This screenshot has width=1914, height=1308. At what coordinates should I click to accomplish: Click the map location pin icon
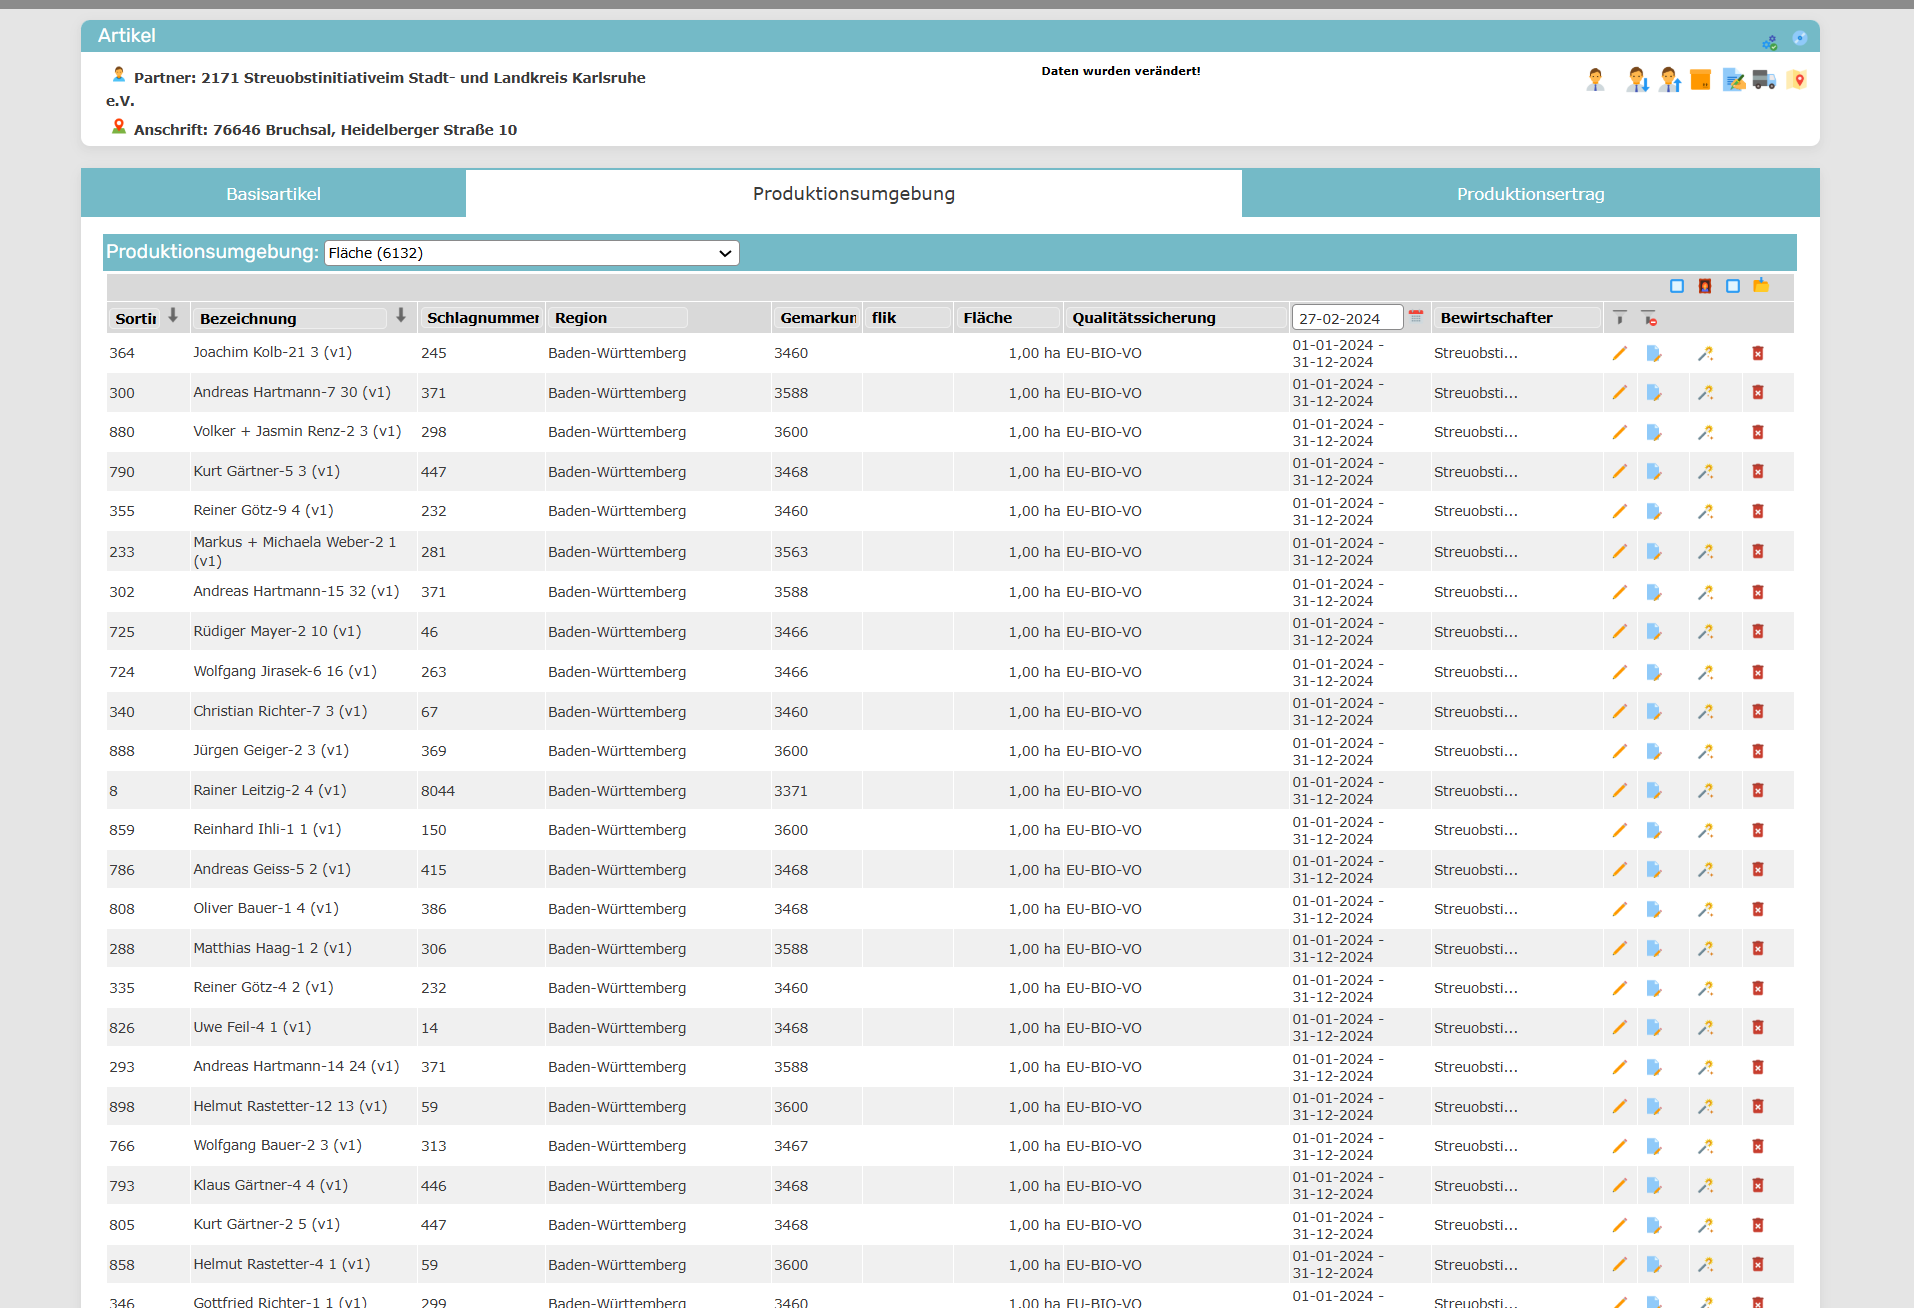[x=1797, y=80]
